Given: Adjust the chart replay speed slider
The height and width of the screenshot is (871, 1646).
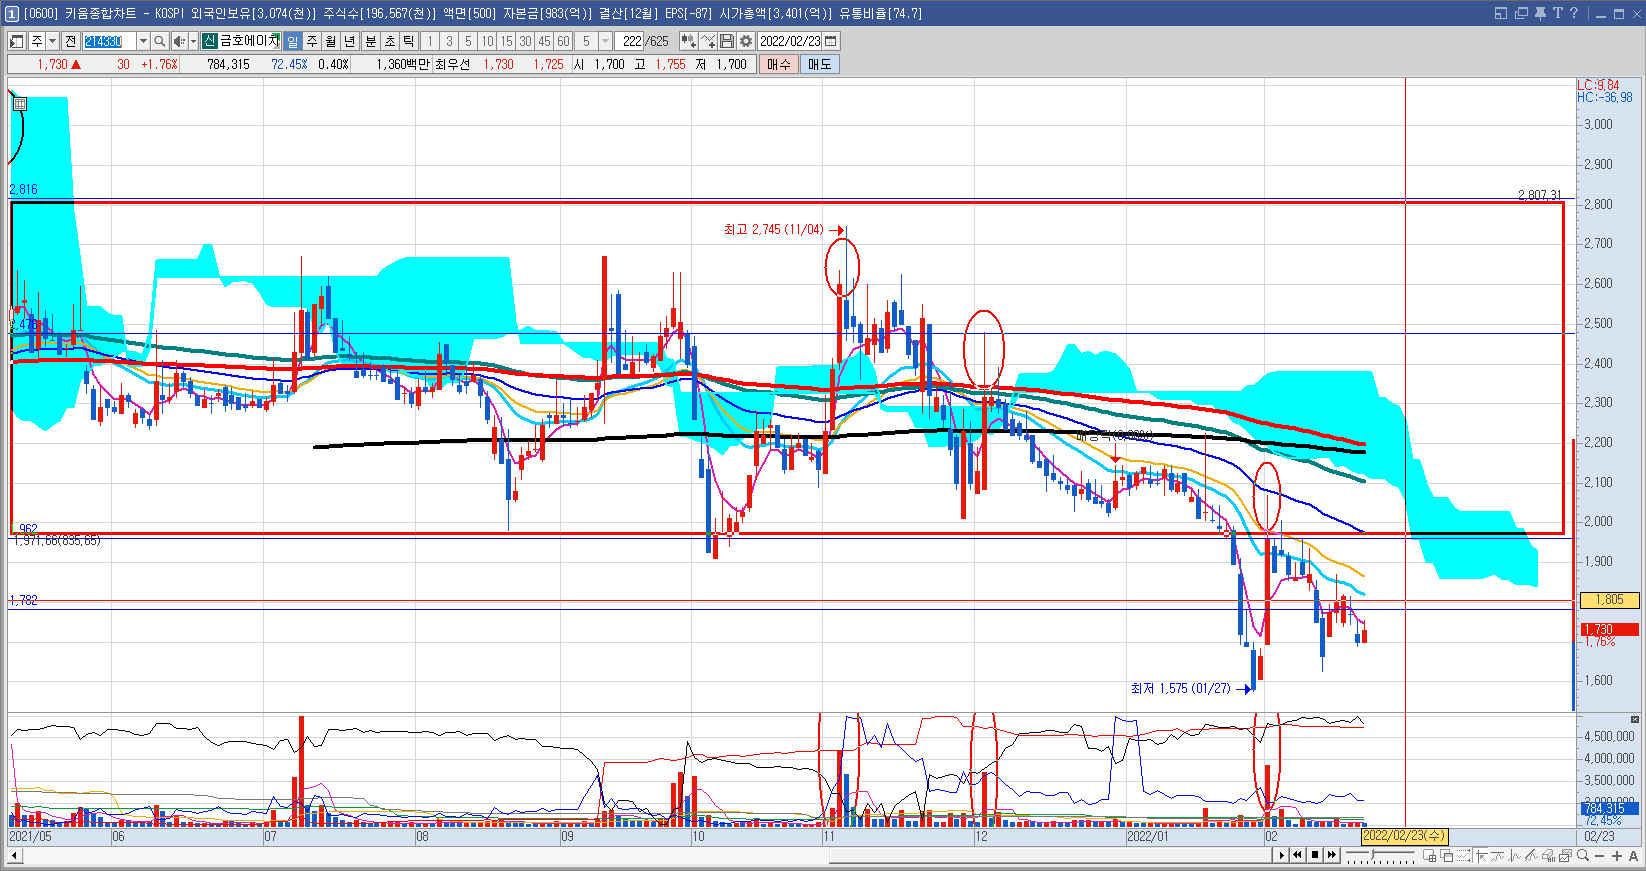Looking at the screenshot, I should (1372, 855).
